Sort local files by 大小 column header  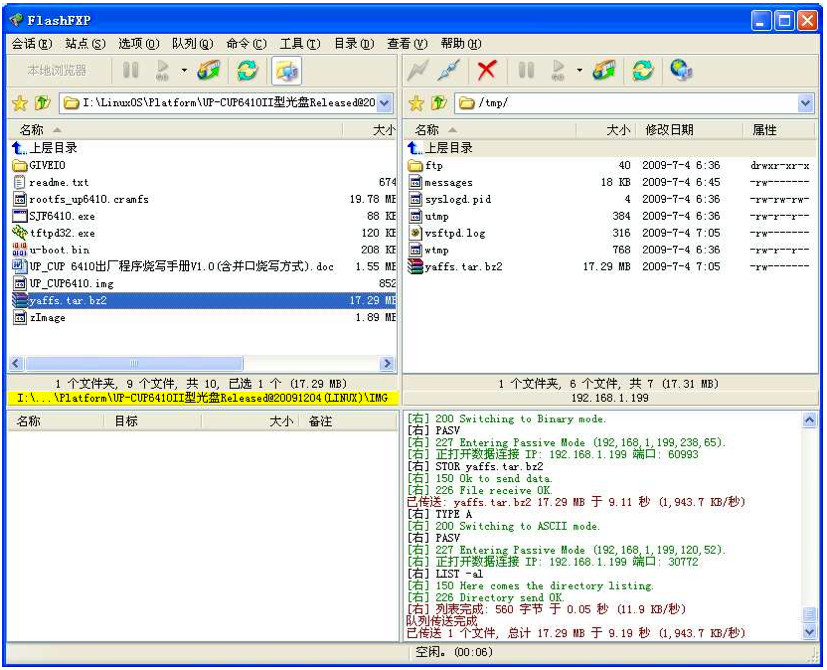(370, 130)
